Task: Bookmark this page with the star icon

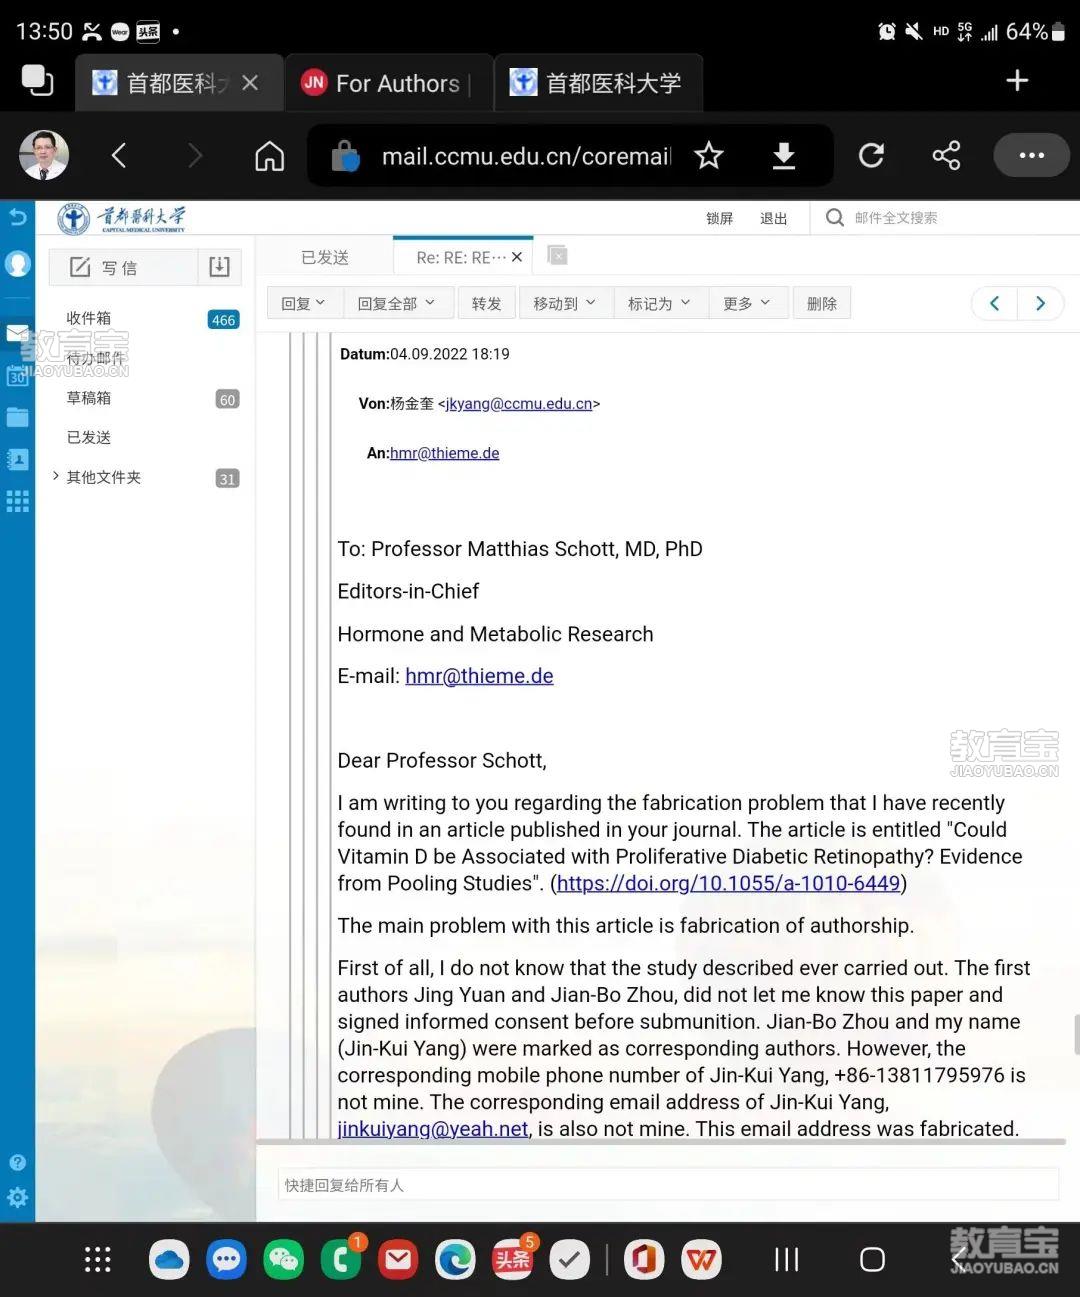Action: coord(709,155)
